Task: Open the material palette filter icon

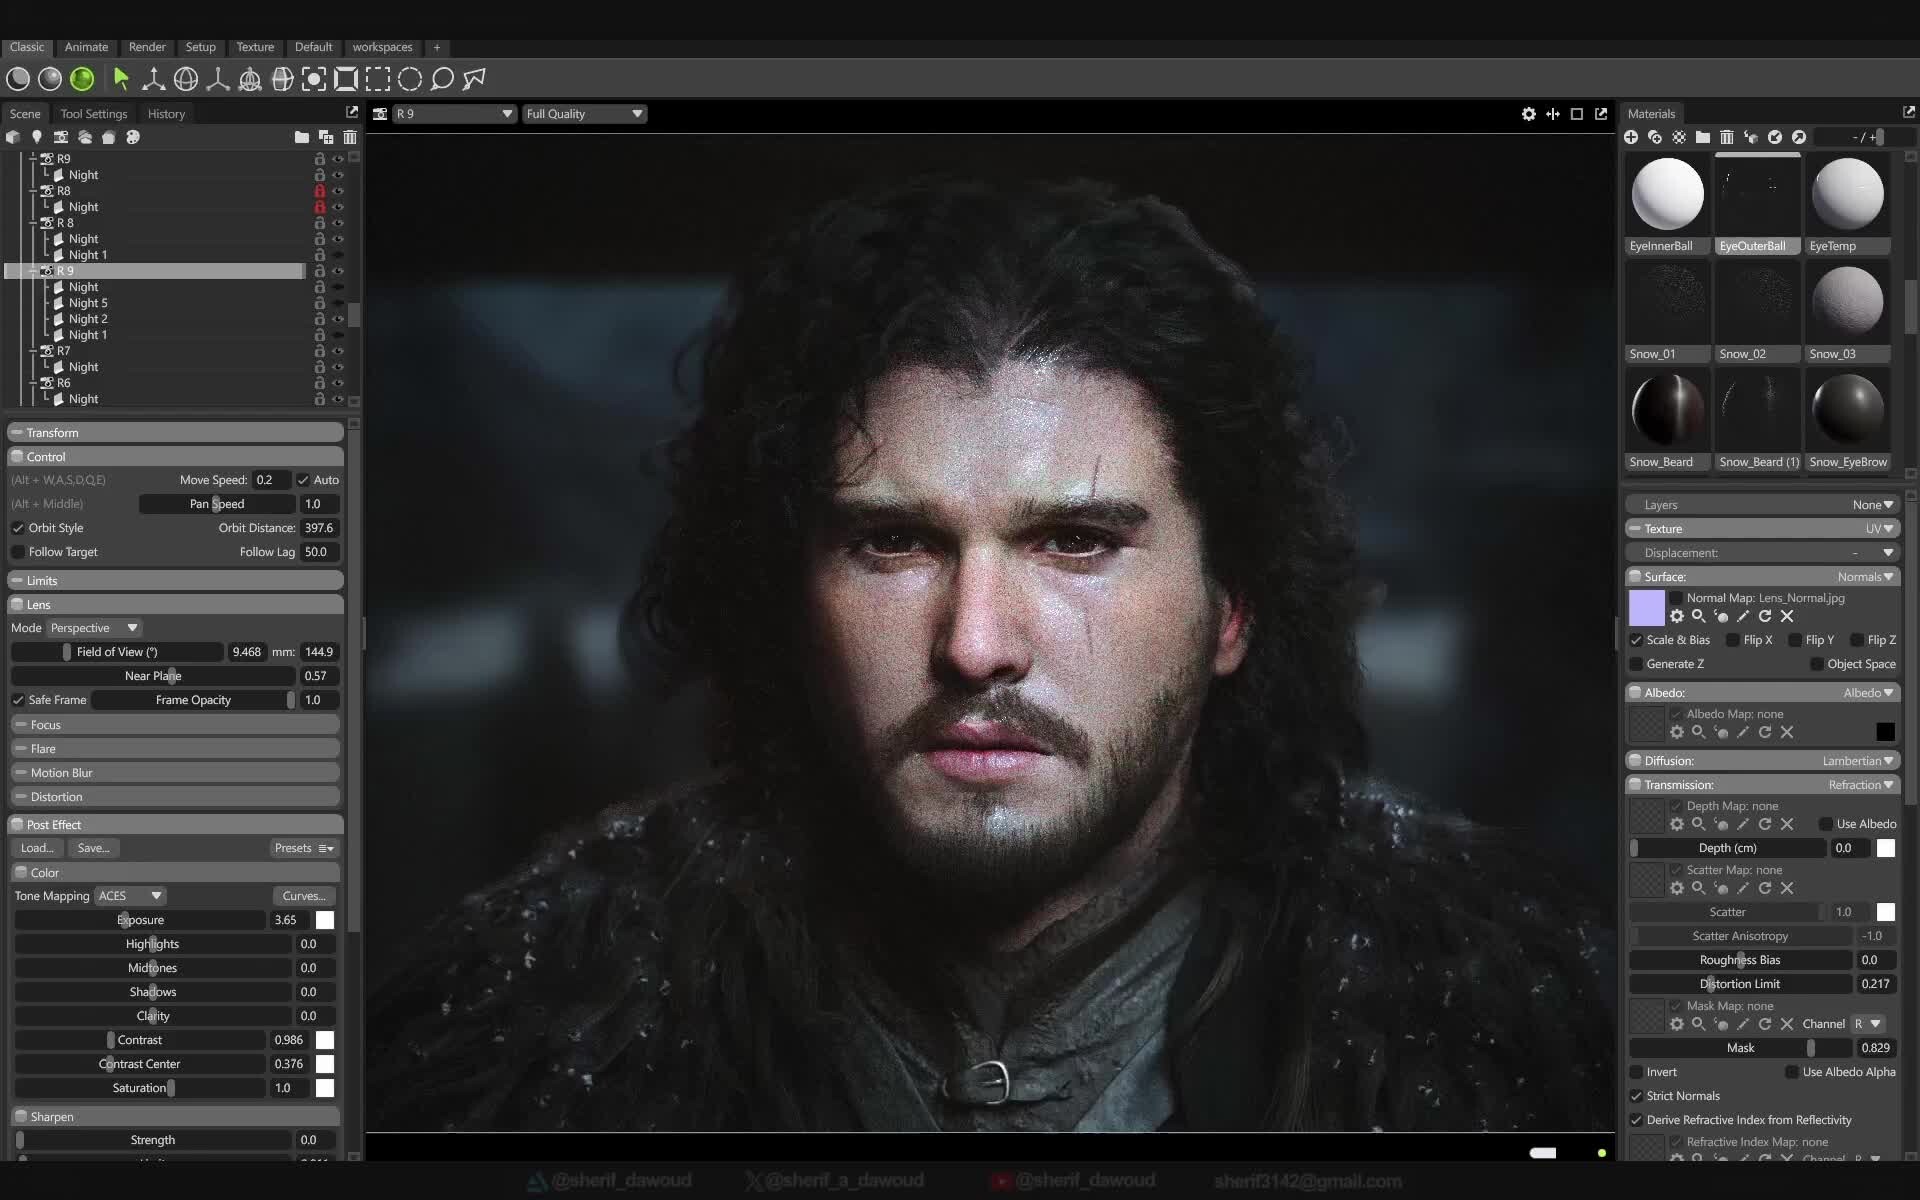Action: (1679, 137)
